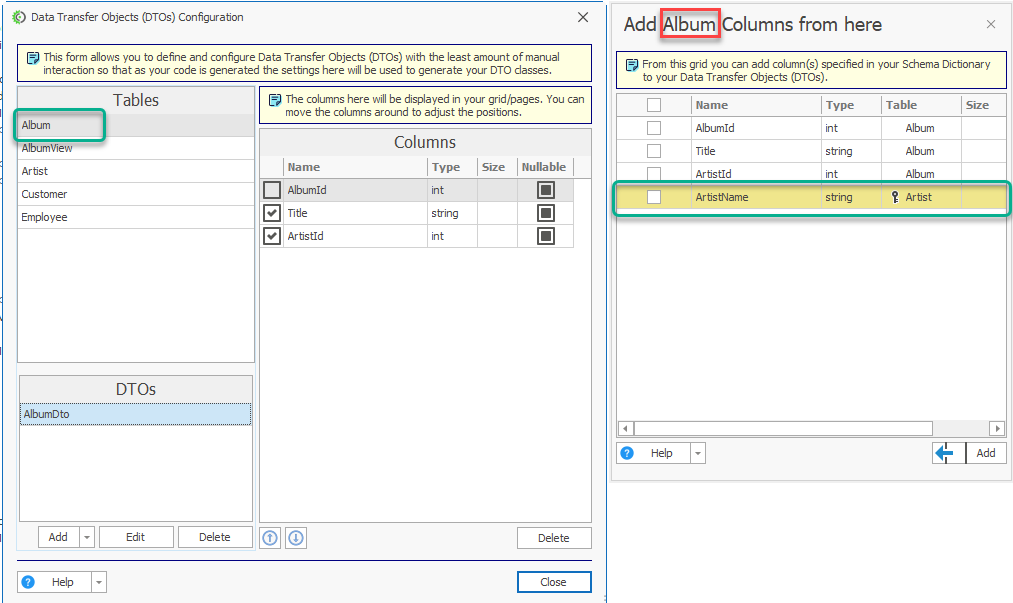The height and width of the screenshot is (603, 1013).
Task: Uncheck the Title column checkbox
Action: tap(272, 213)
